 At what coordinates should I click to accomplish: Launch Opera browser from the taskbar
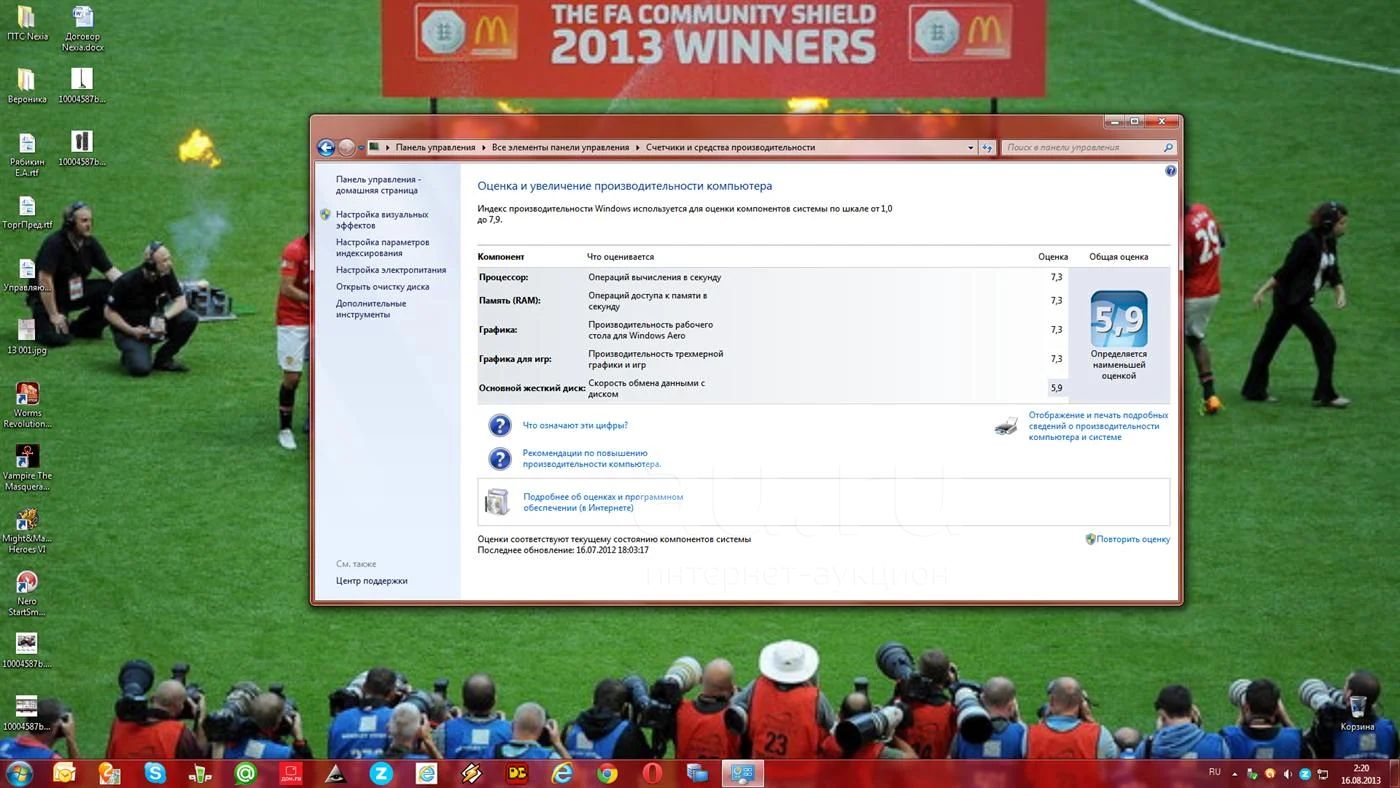(x=652, y=773)
